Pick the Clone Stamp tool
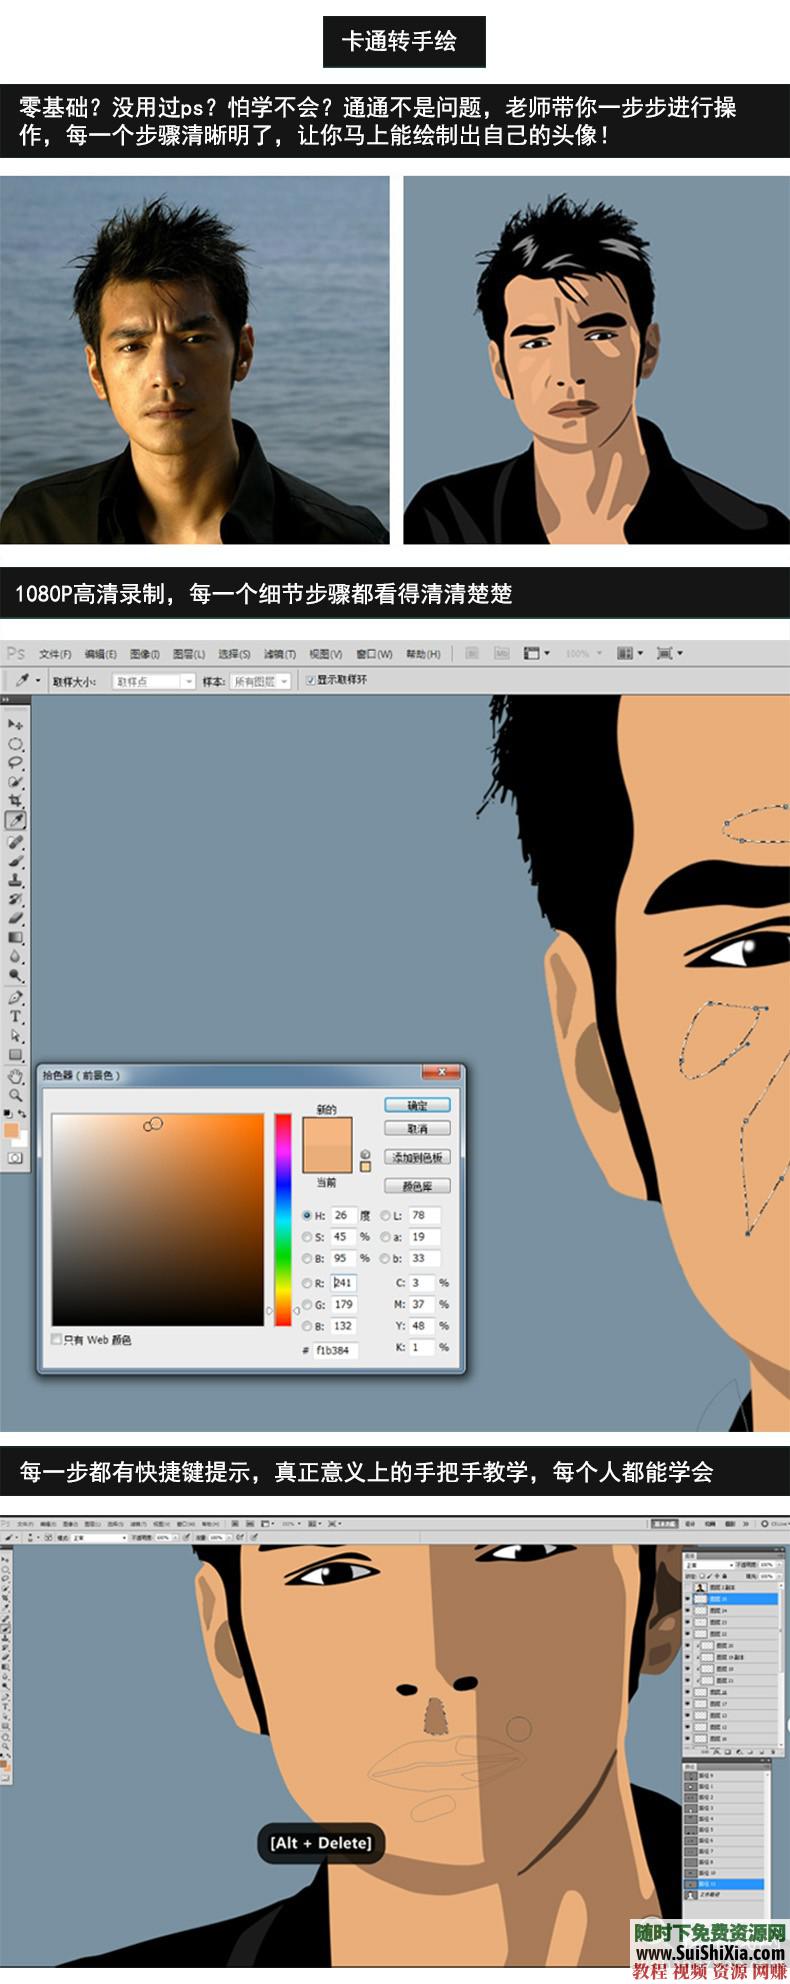The width and height of the screenshot is (790, 1984). click(15, 880)
